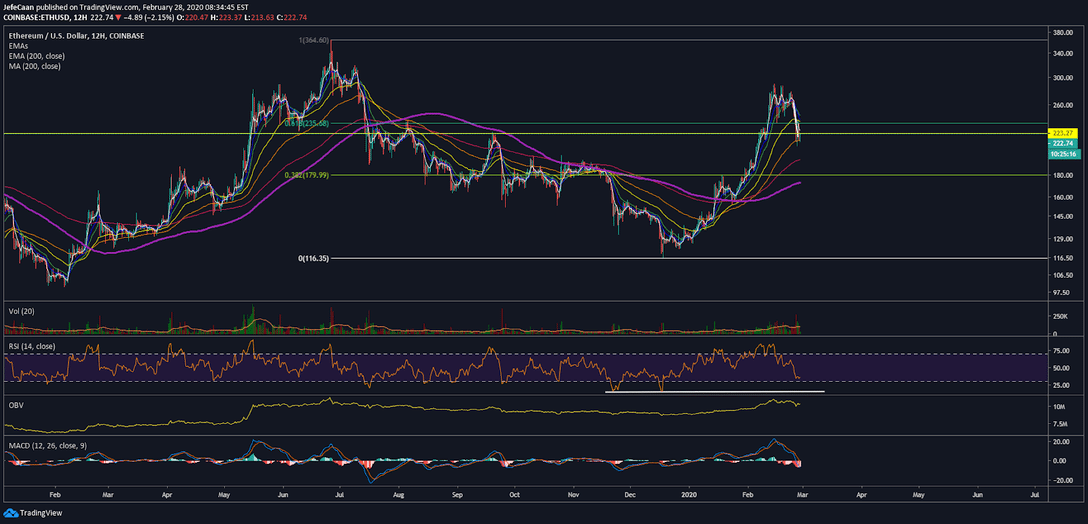This screenshot has height=524, width=1088.
Task: Click the 145.00 price axis label
Action: click(1064, 217)
